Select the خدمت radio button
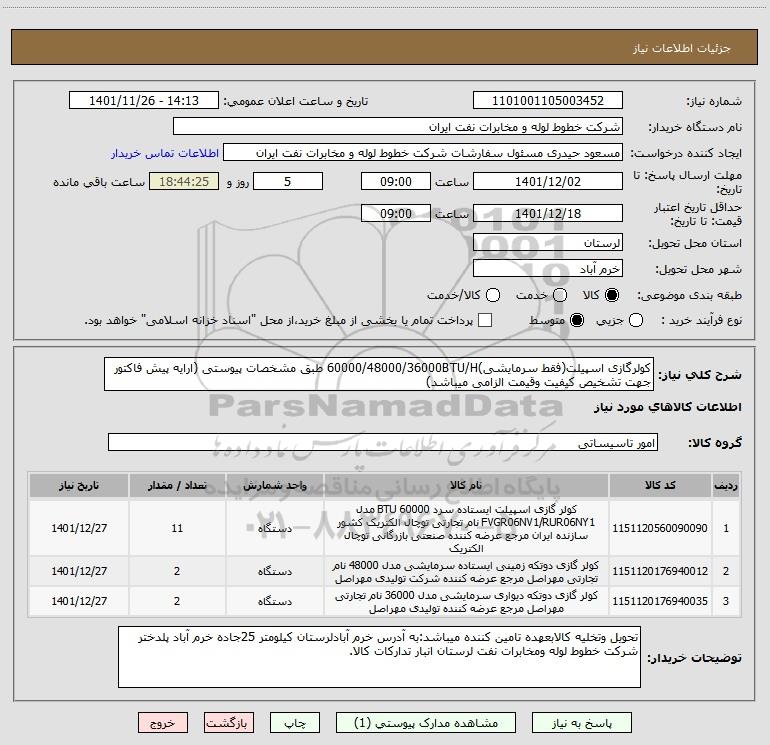 (560, 295)
